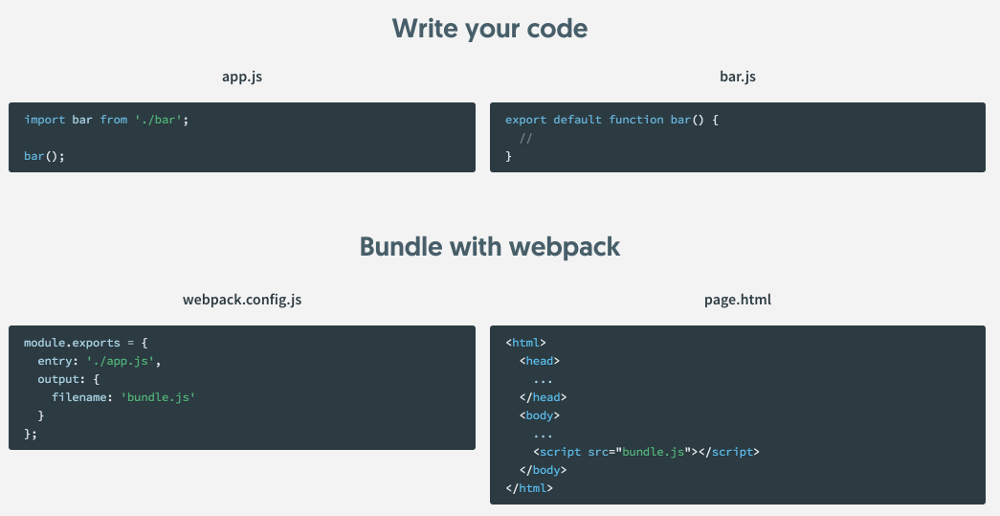Image resolution: width=1000 pixels, height=516 pixels.
Task: Click the bar.js file label
Action: pyautogui.click(x=737, y=77)
